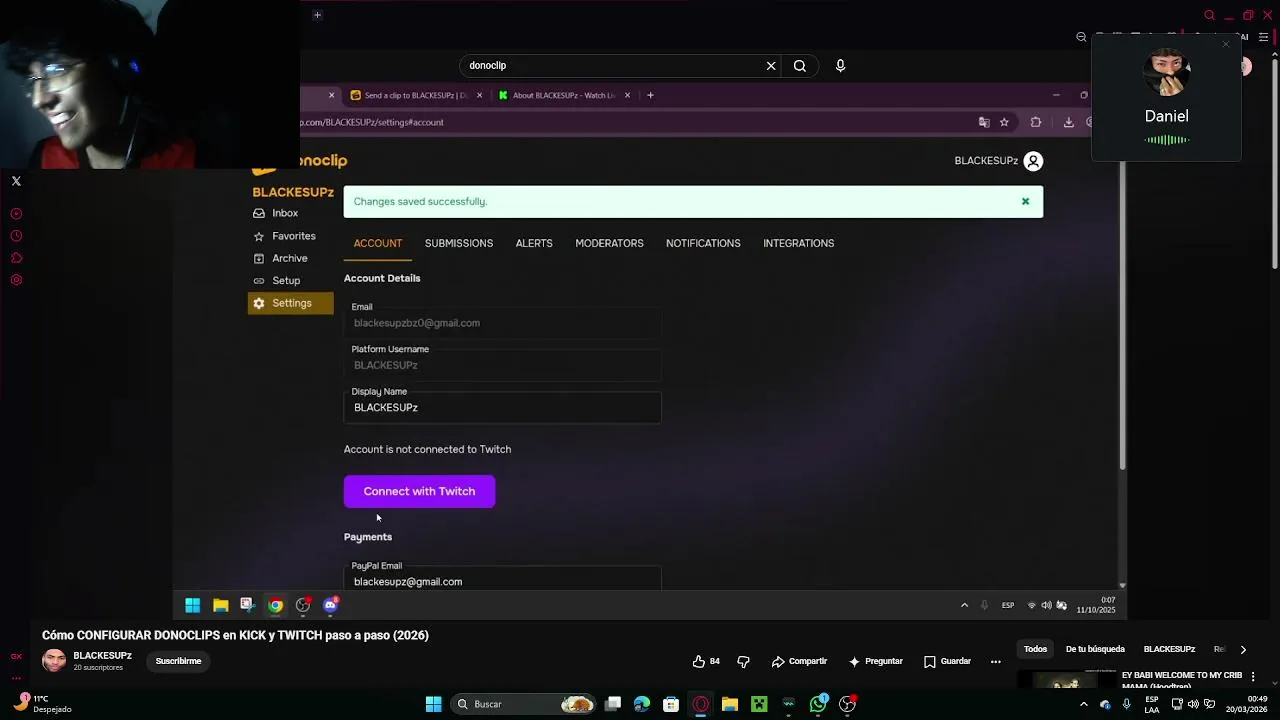
Task: Click the settings#account address bar URL
Action: coord(372,122)
